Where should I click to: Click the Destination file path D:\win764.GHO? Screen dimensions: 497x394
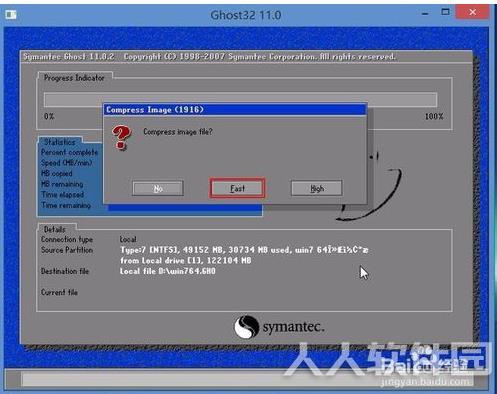point(168,271)
